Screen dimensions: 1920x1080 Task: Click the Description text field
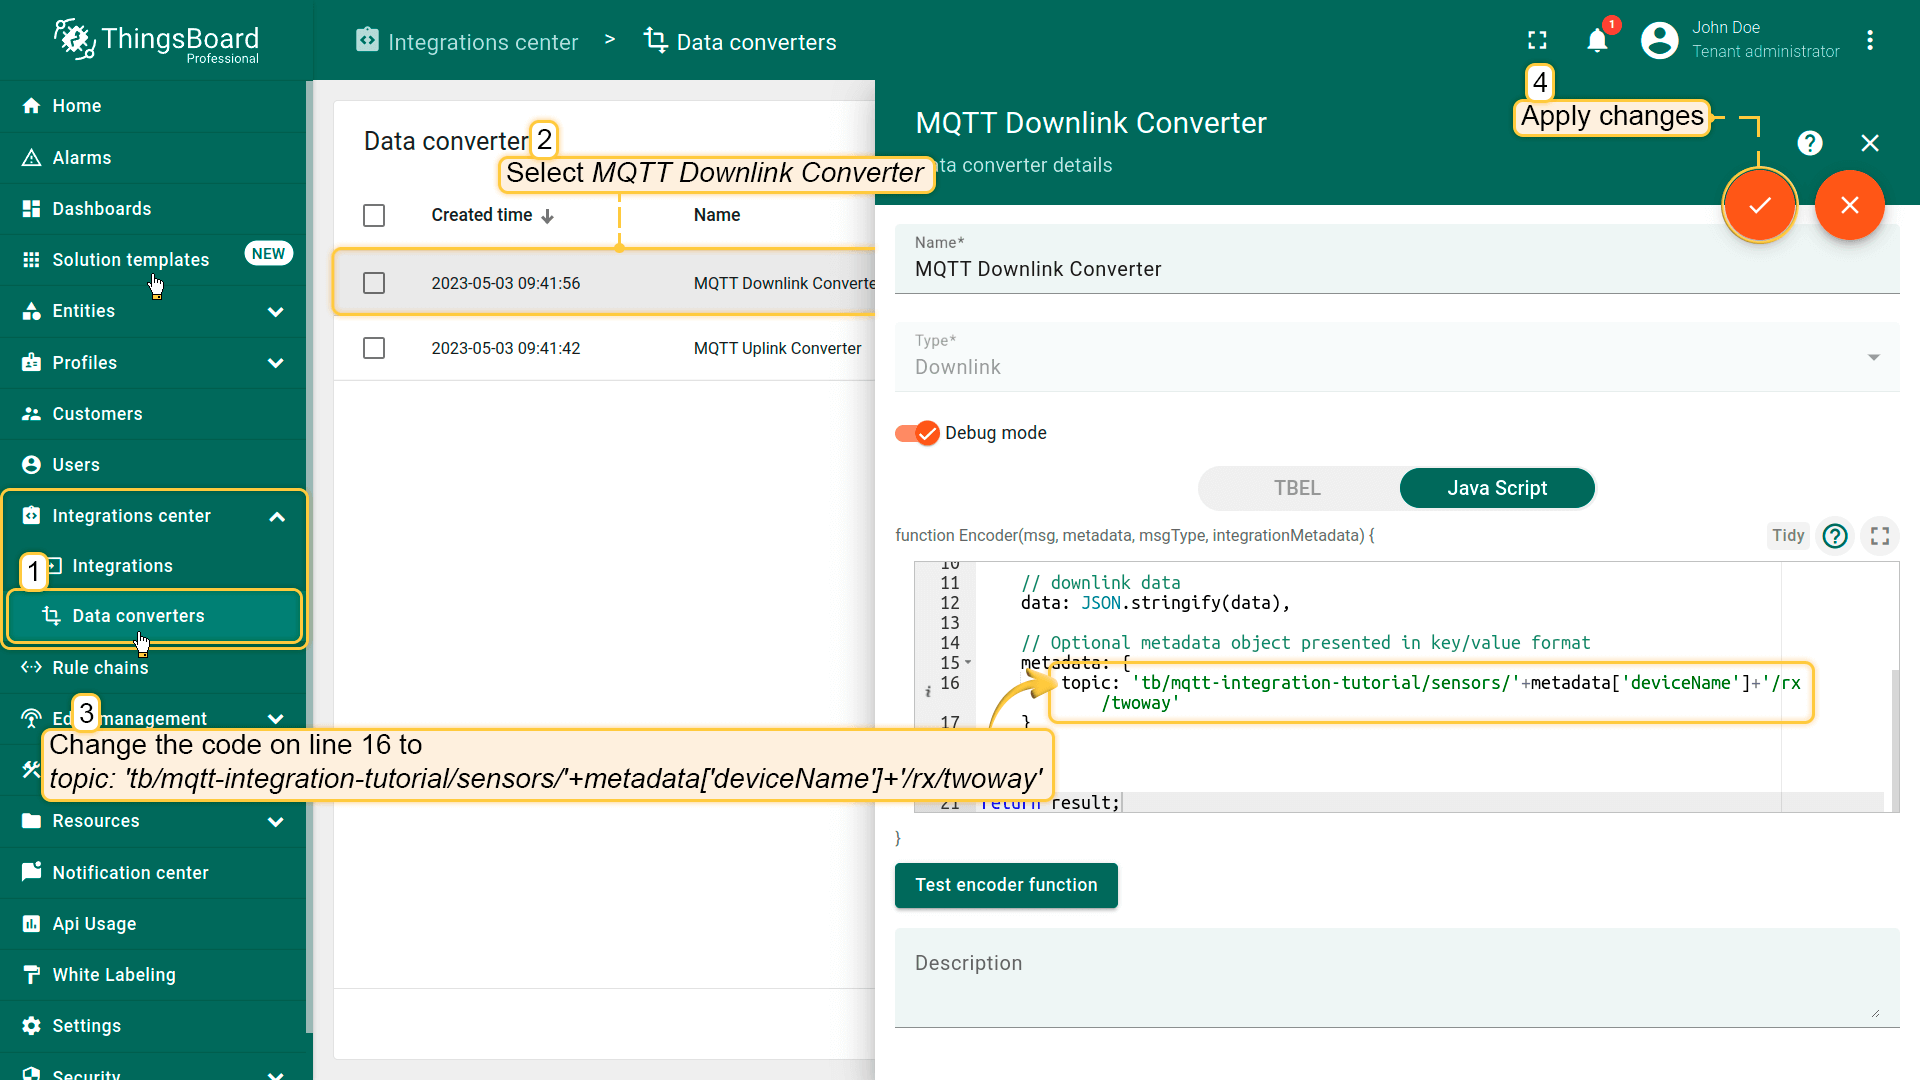pyautogui.click(x=1396, y=977)
